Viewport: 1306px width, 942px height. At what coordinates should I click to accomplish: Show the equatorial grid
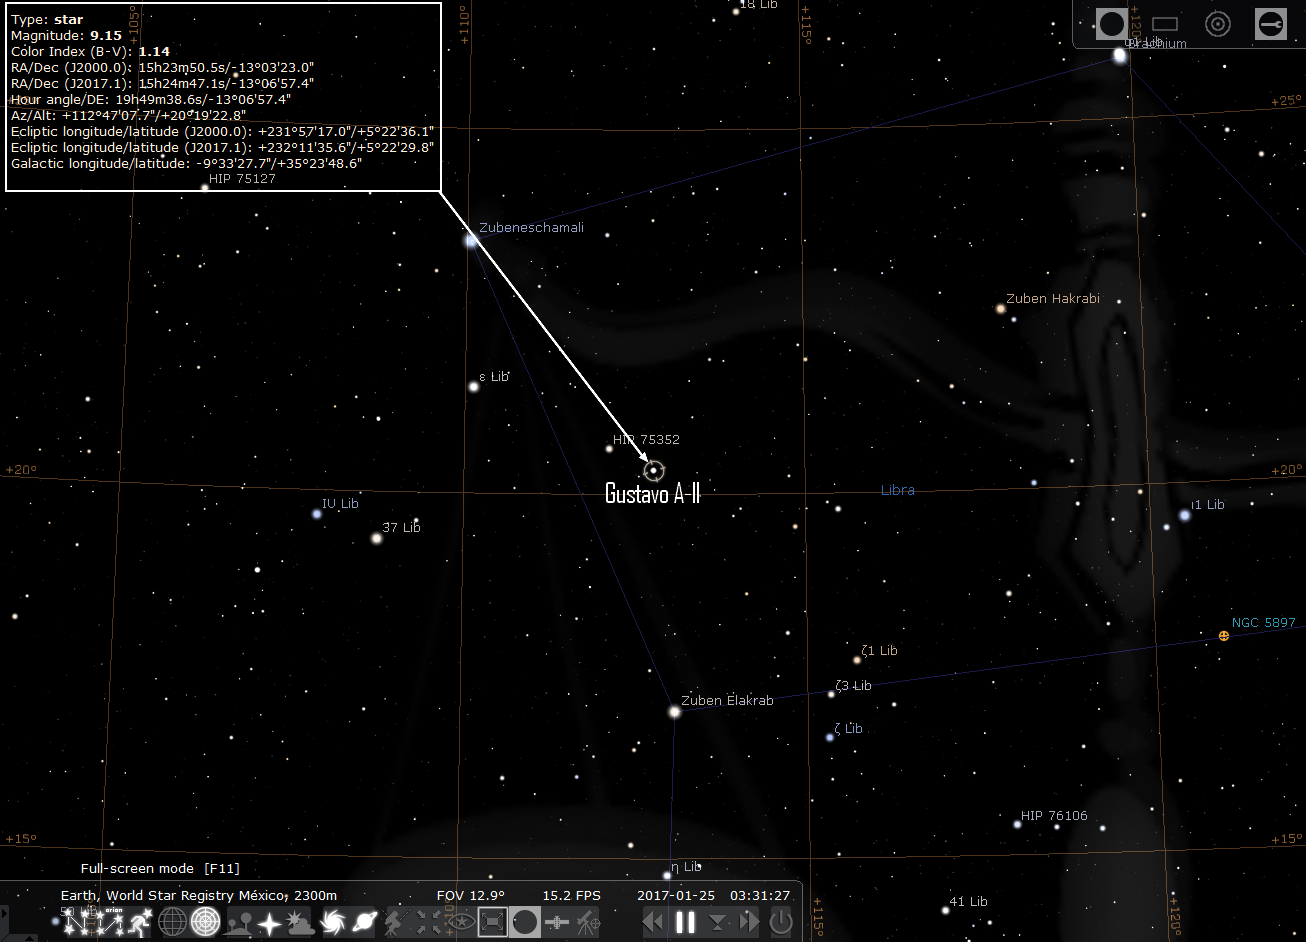(173, 922)
